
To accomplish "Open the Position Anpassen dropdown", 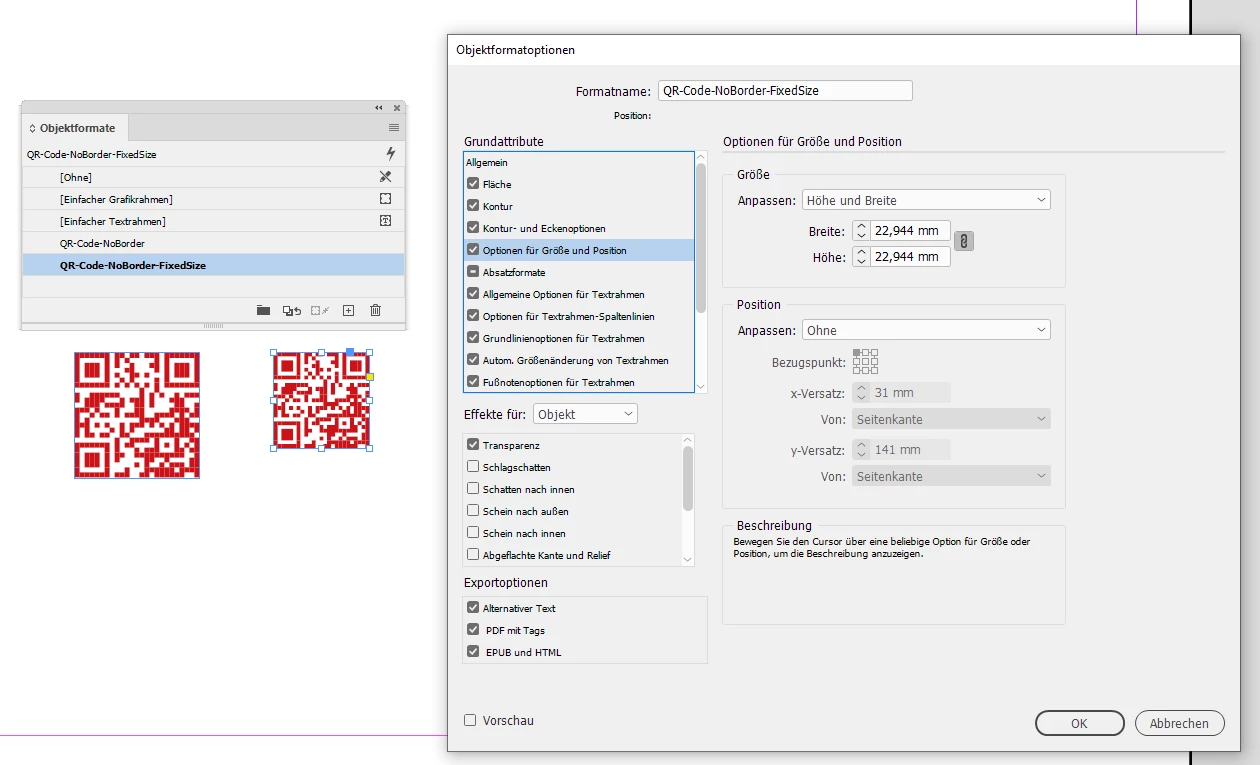I will [926, 330].
